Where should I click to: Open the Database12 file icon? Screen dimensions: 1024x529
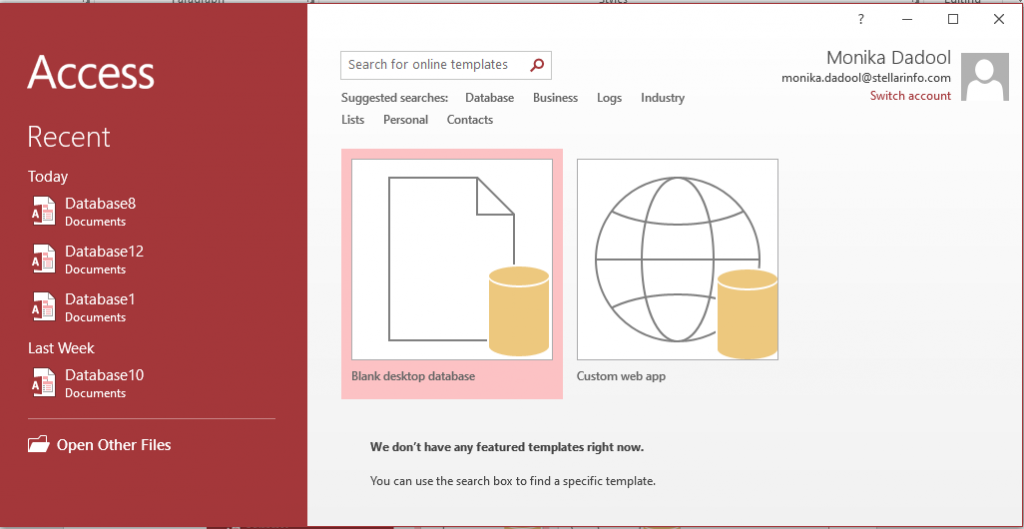click(44, 259)
